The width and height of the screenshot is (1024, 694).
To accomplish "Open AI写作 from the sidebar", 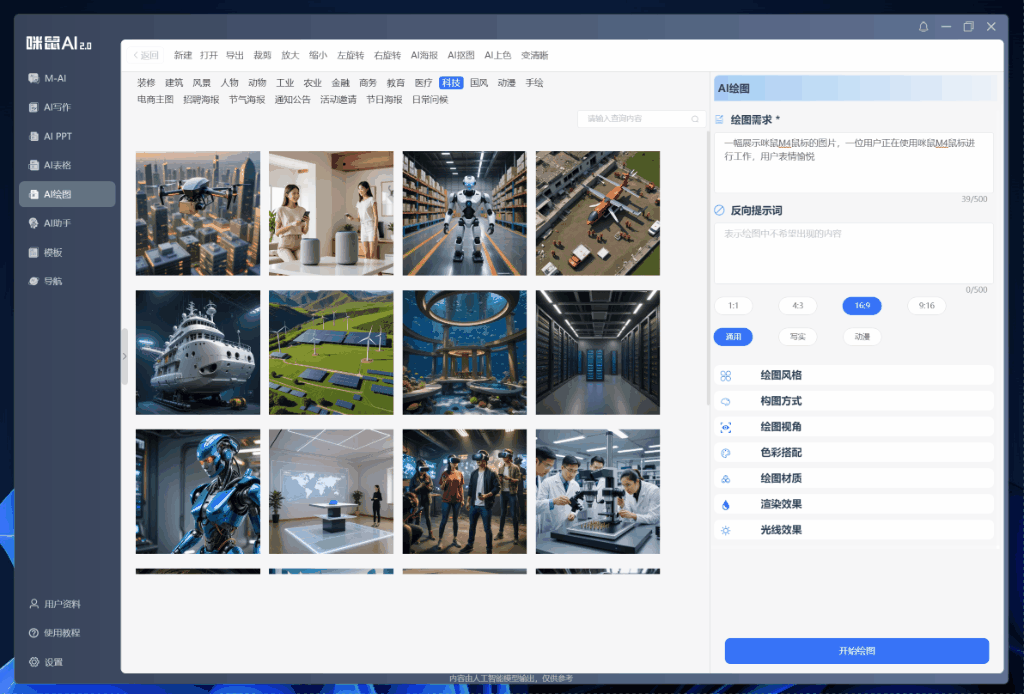I will (56, 107).
